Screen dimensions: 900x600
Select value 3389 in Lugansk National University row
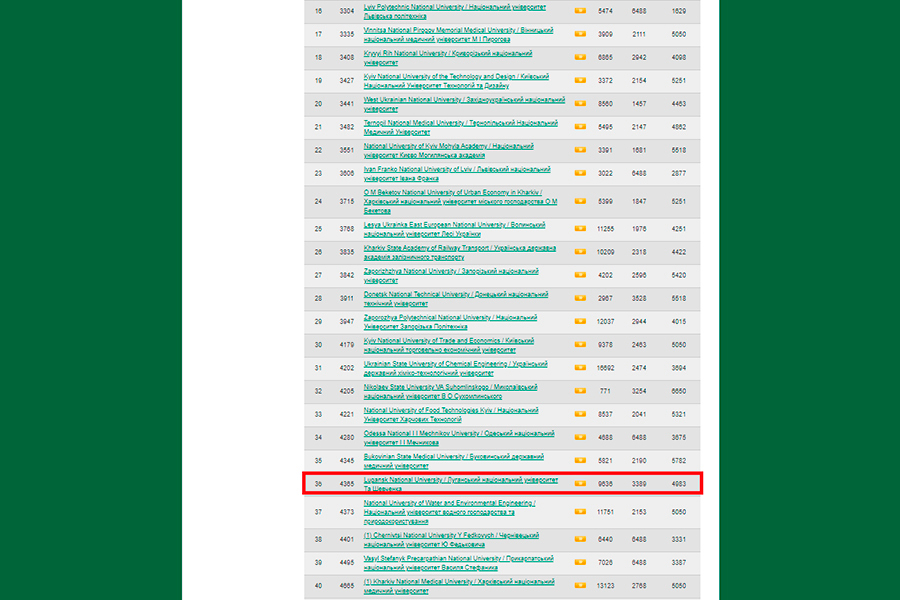pyautogui.click(x=639, y=484)
